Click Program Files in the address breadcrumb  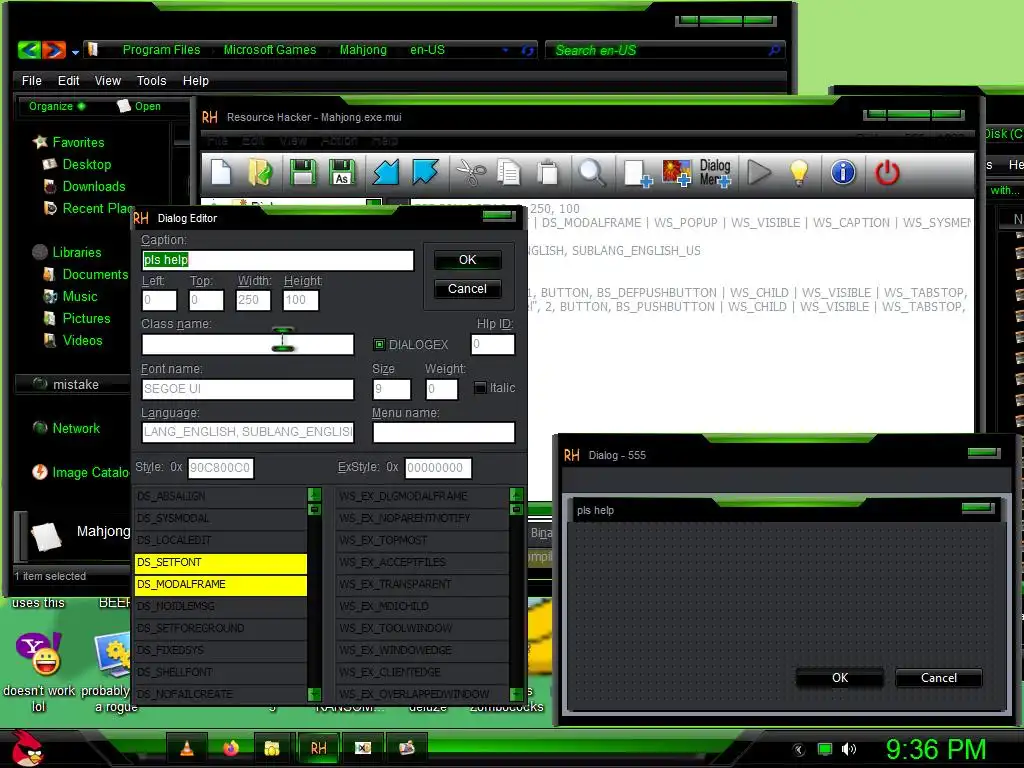(x=161, y=50)
